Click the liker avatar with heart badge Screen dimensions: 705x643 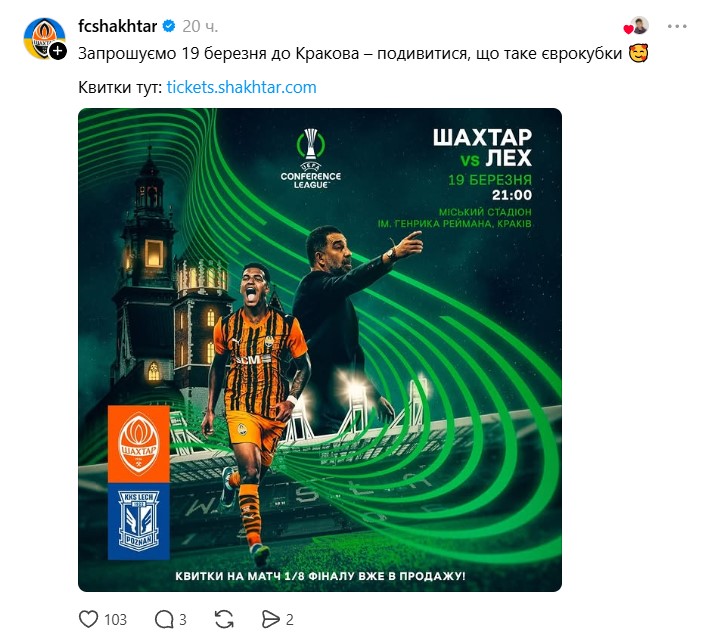637,26
